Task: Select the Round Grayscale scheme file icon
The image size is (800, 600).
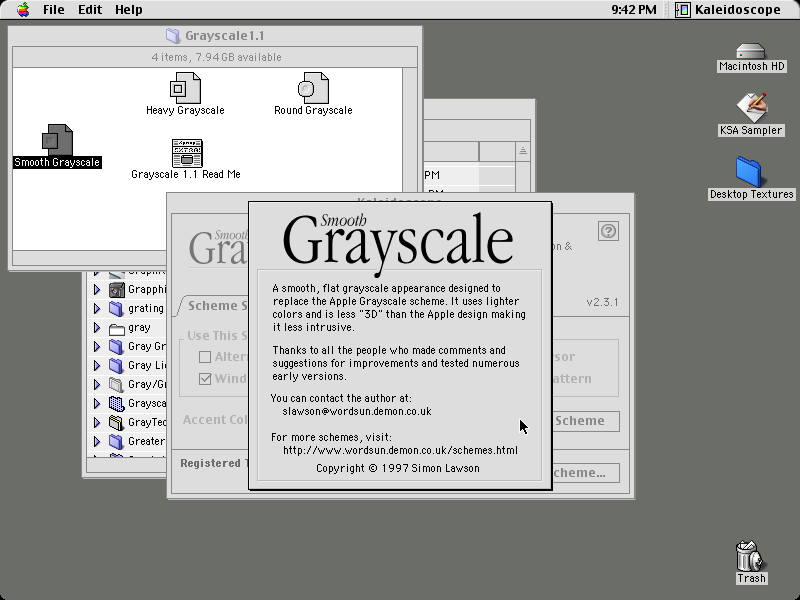Action: point(313,88)
